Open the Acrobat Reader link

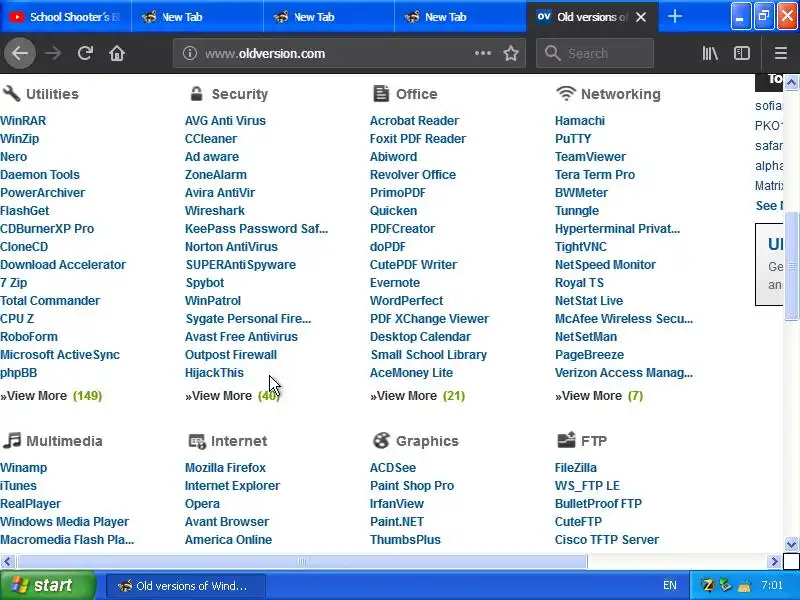414,120
